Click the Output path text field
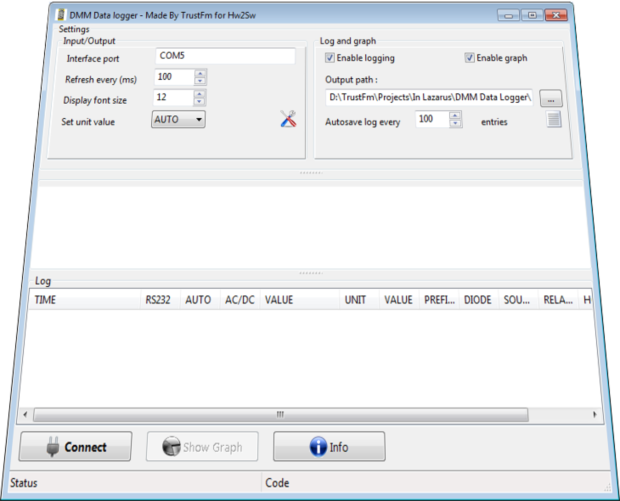This screenshot has width=620, height=501. tap(429, 97)
